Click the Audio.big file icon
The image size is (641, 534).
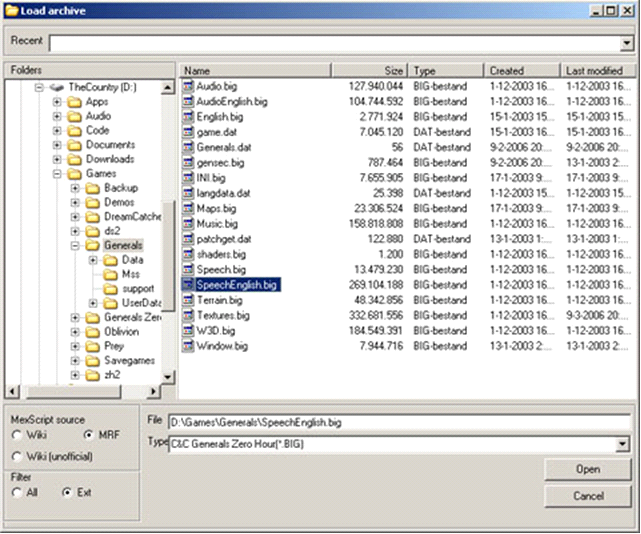click(188, 87)
